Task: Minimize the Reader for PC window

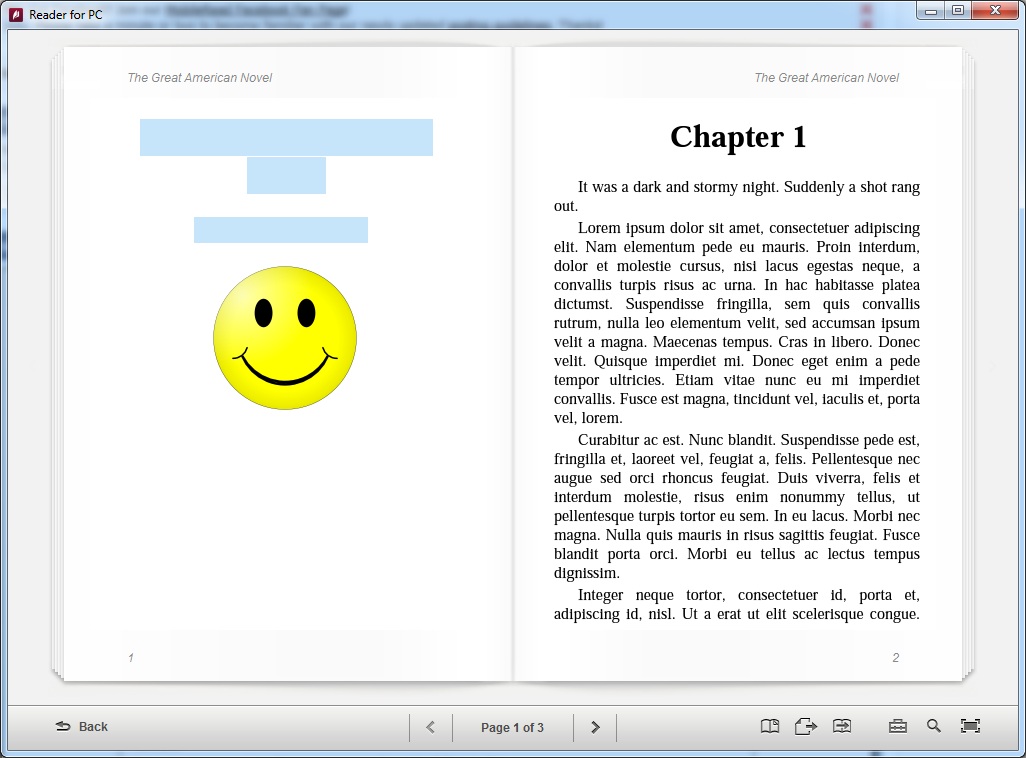Action: (x=931, y=10)
